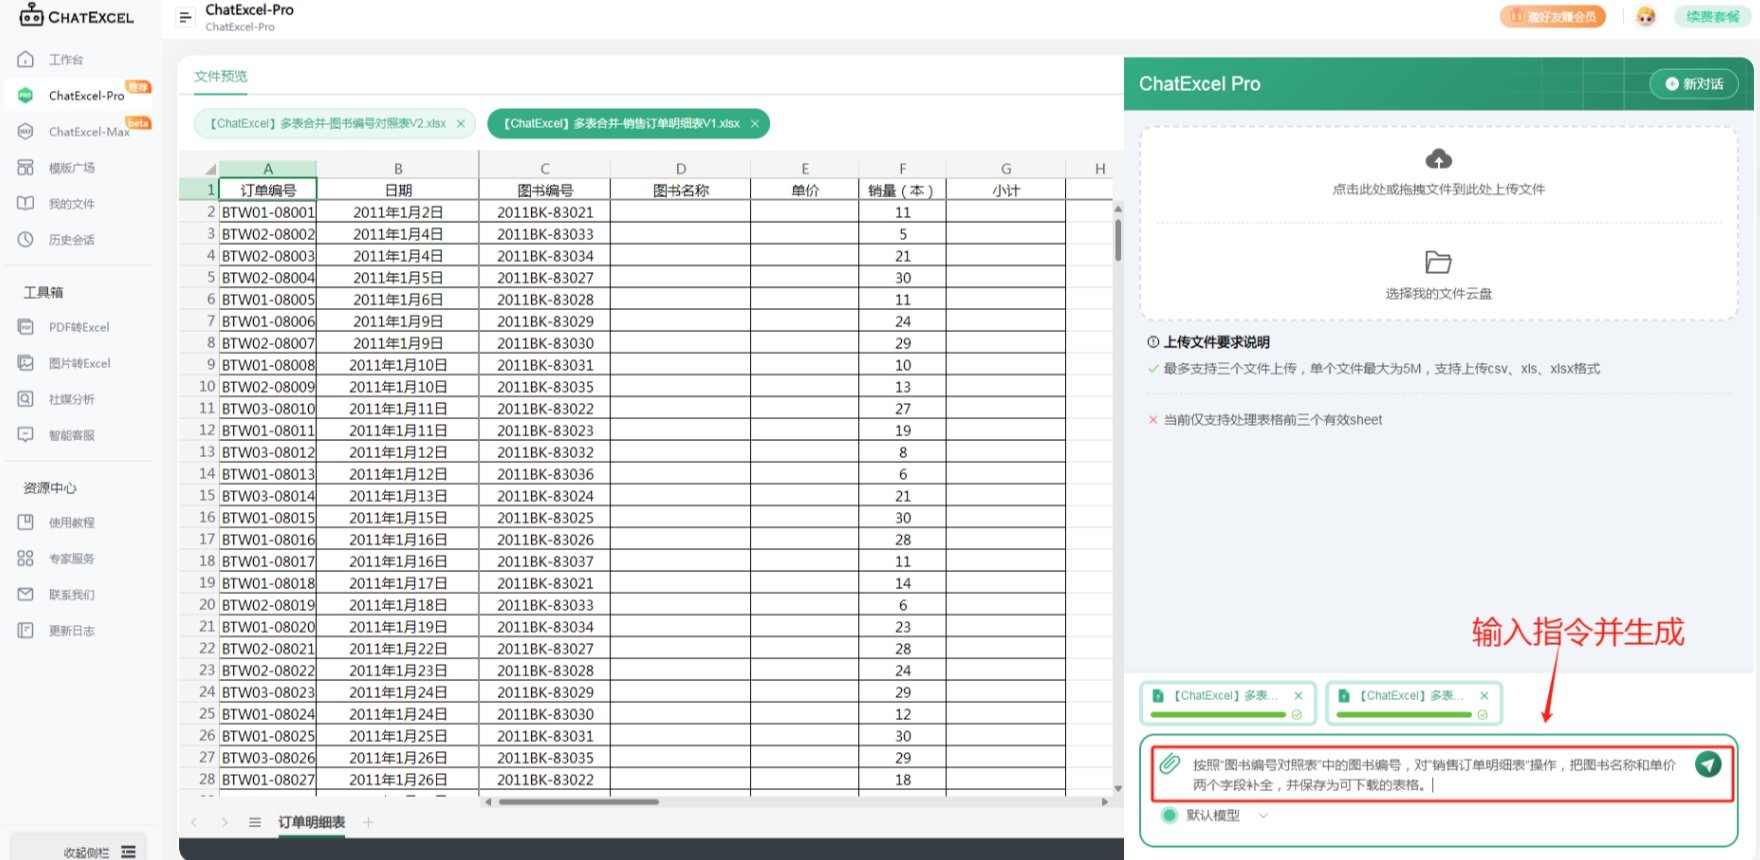Click the 新对话 button
1760x860 pixels.
coord(1694,84)
